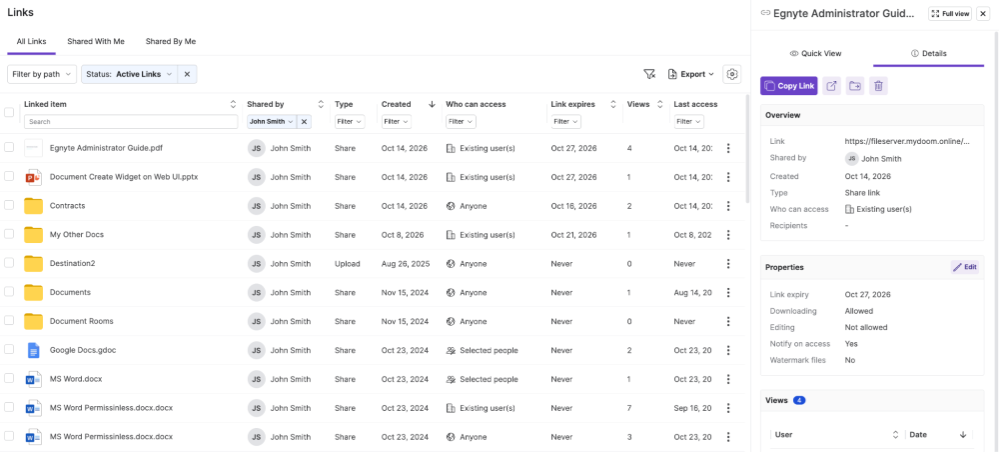This screenshot has height=452, width=999.
Task: Click Edit in the Properties section
Action: tap(965, 267)
